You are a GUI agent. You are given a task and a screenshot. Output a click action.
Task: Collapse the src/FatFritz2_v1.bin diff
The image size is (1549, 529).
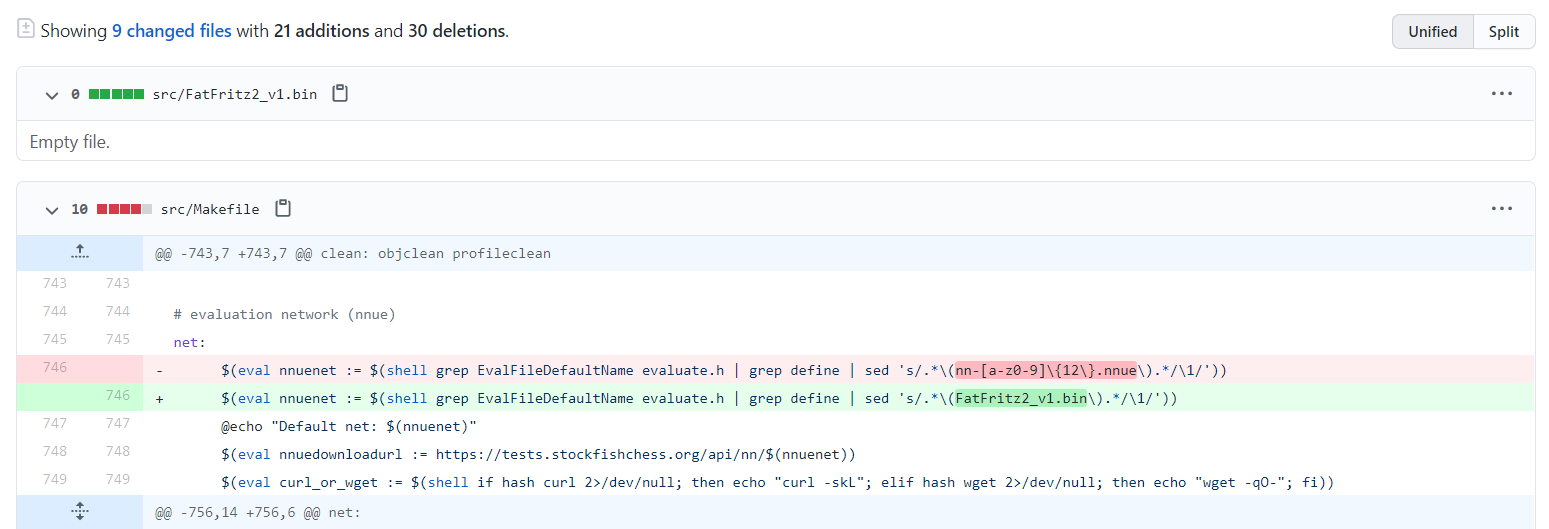51,94
